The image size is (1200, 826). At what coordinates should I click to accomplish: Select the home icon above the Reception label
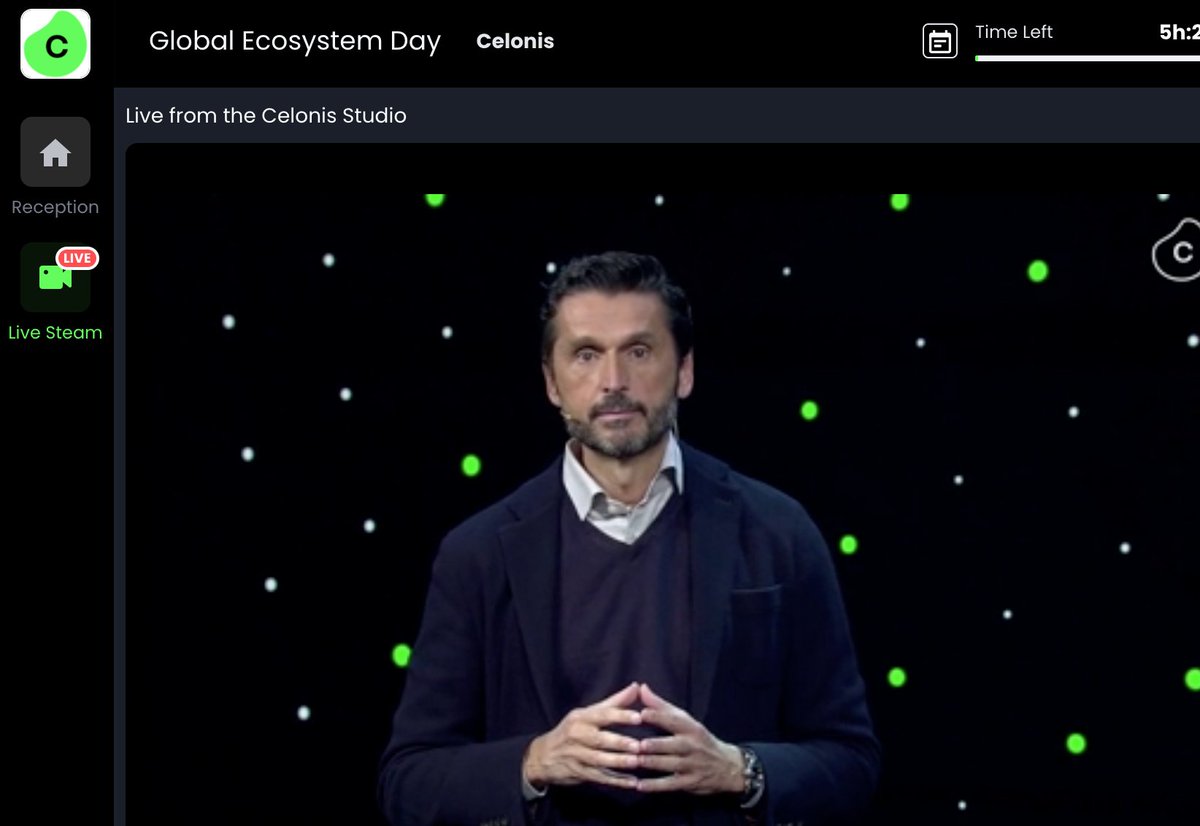point(55,152)
